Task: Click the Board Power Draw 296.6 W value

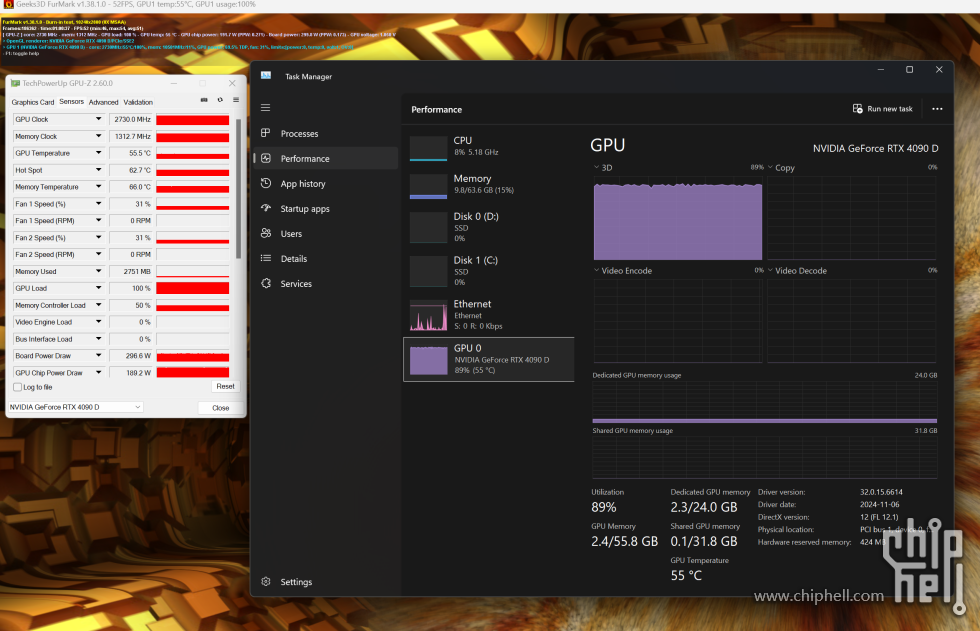Action: (x=131, y=355)
